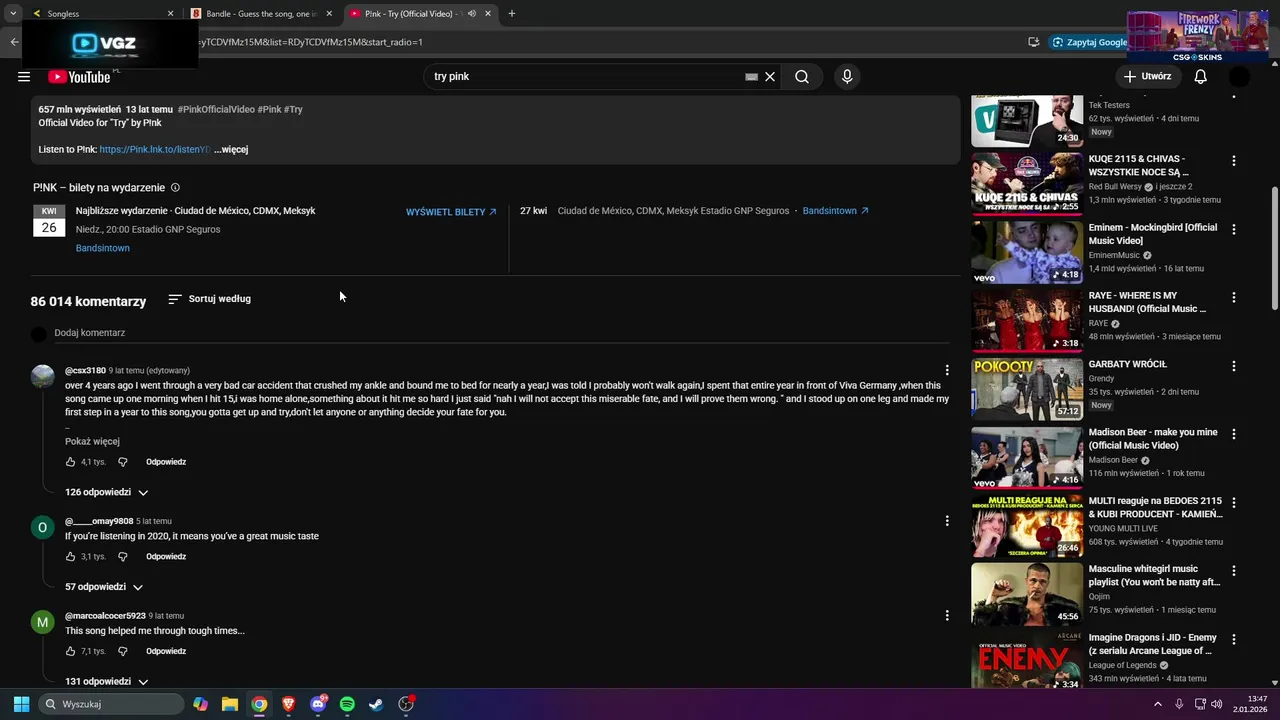The image size is (1280, 720).
Task: Click WYŚWIETL BILETY link
Action: (x=451, y=212)
